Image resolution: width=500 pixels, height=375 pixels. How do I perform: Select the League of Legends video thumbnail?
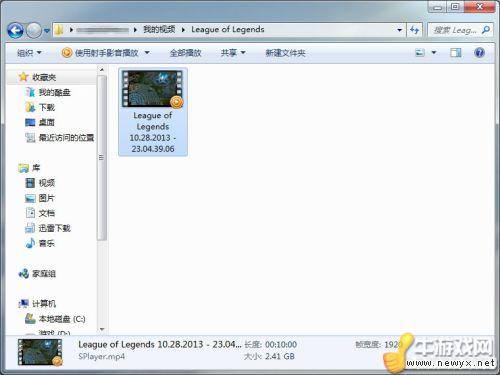(153, 112)
